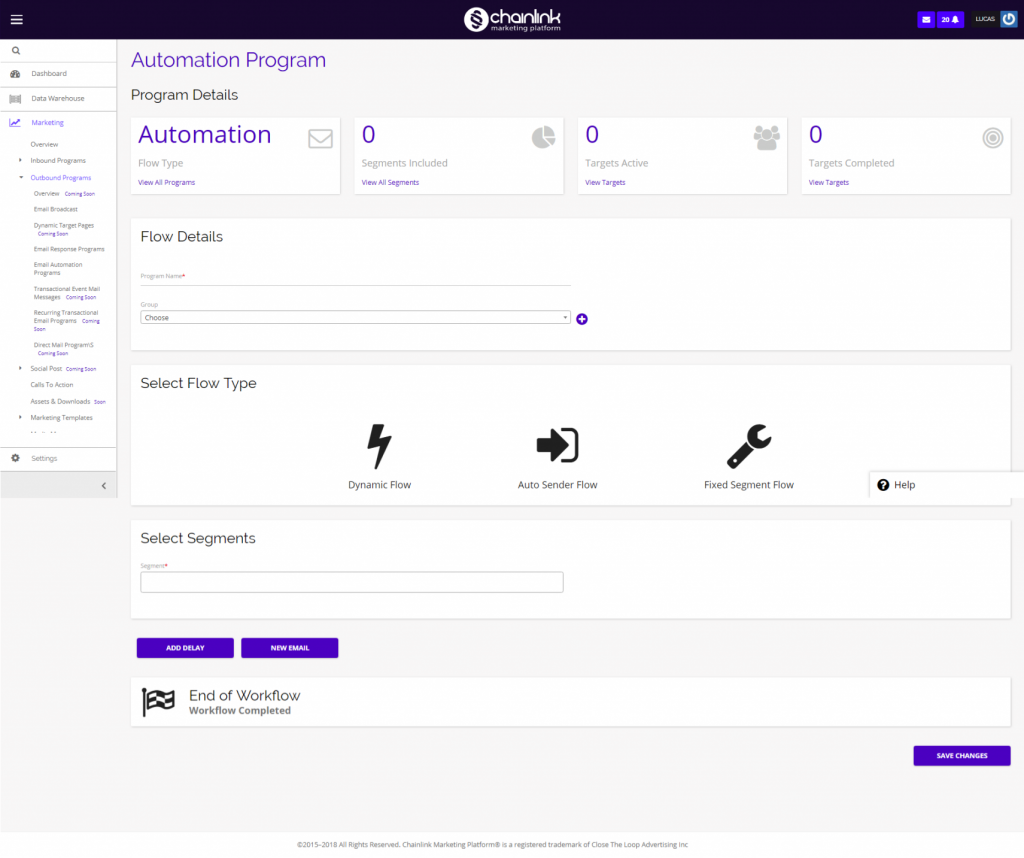
Task: Open the messages envelope icon in the header
Action: click(x=925, y=18)
